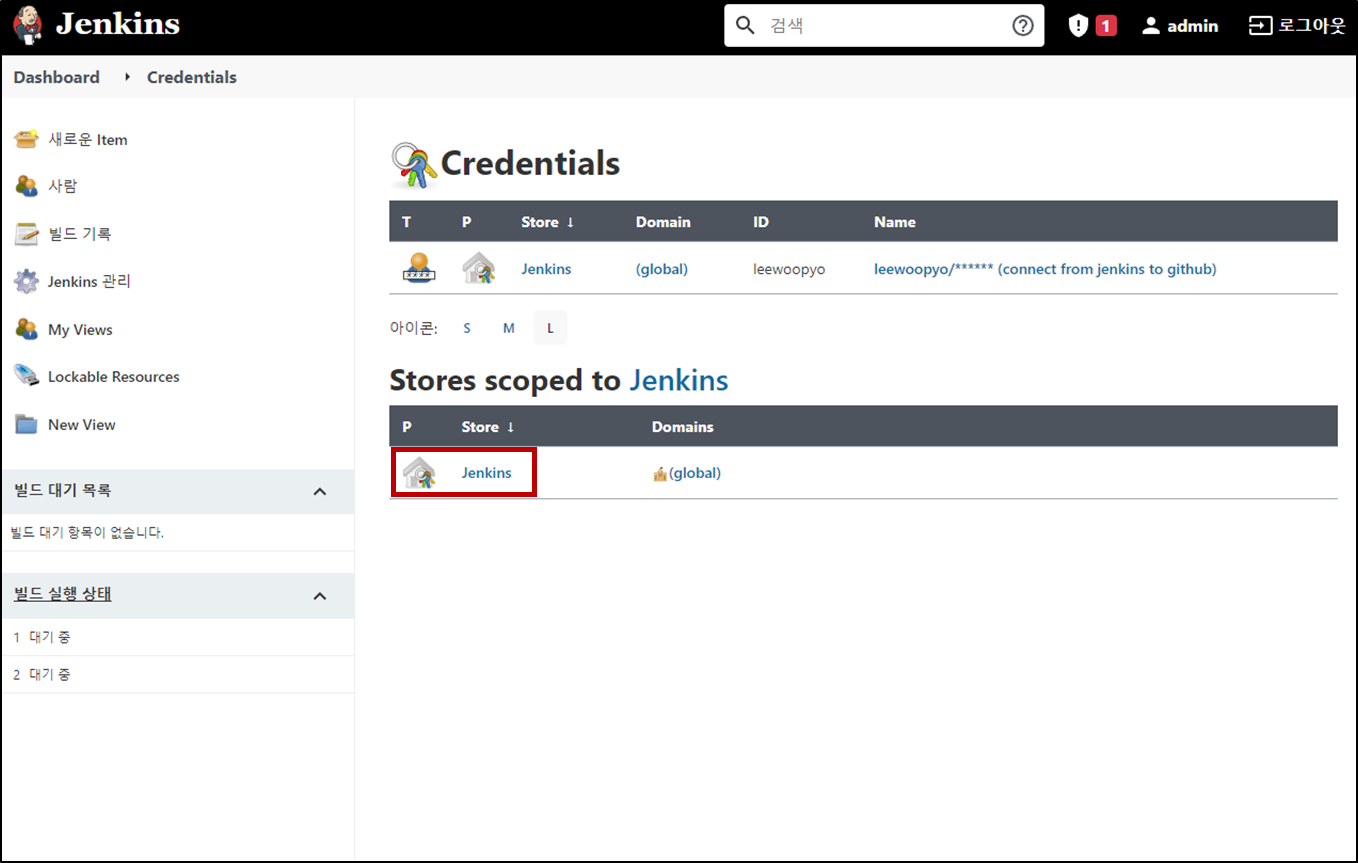Click the logout arrow icon
Screen dimensions: 1358x863
pyautogui.click(x=1260, y=26)
